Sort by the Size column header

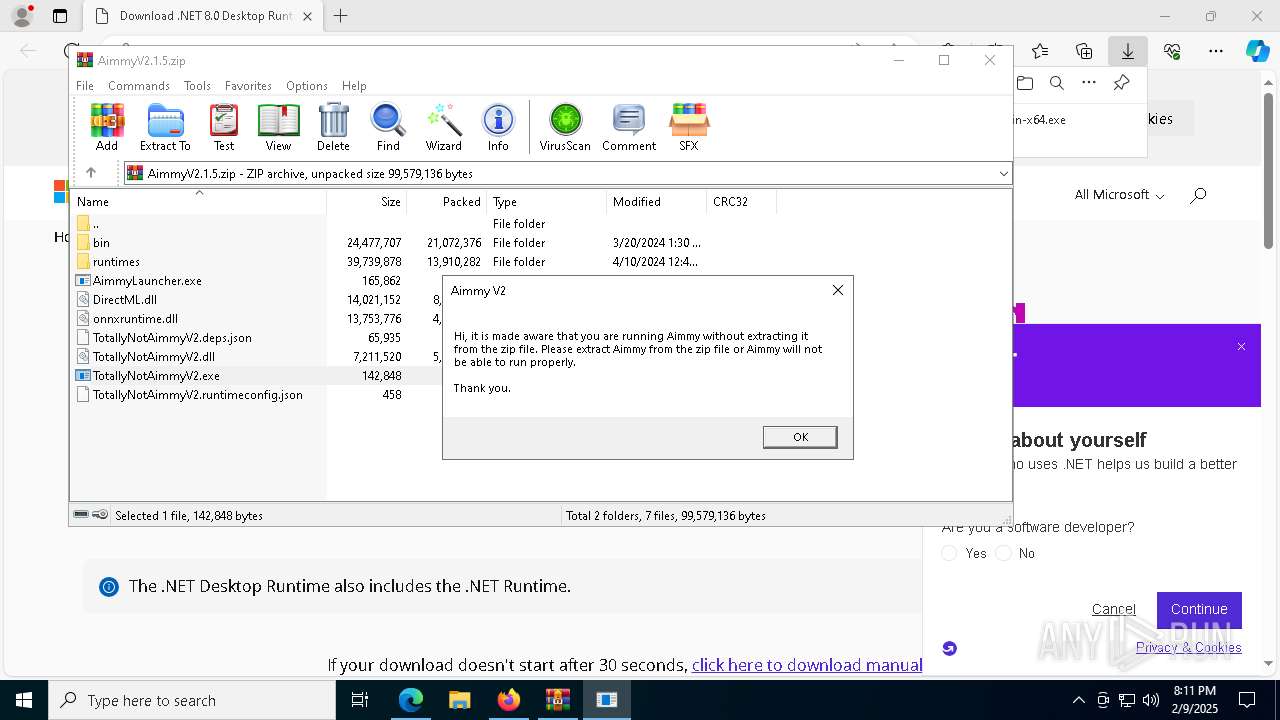click(x=366, y=202)
